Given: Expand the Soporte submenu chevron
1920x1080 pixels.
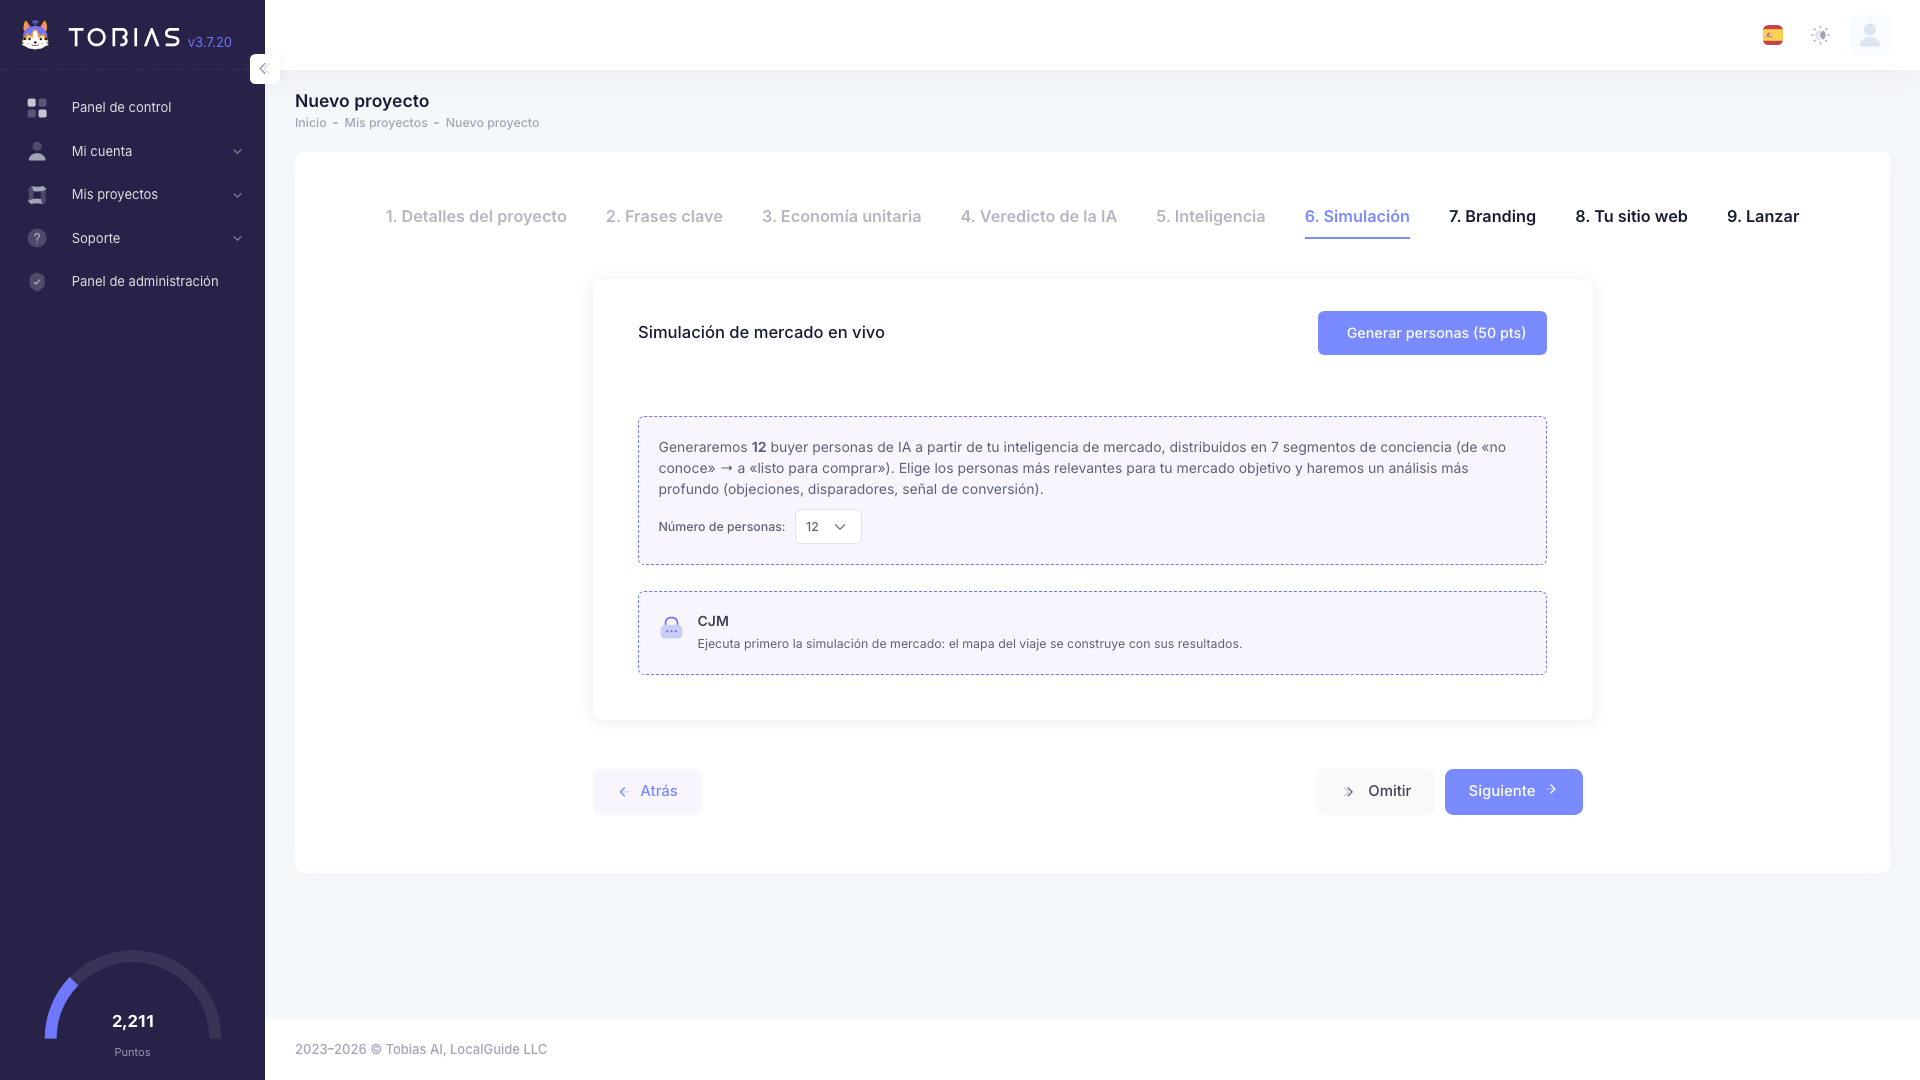Looking at the screenshot, I should 237,238.
